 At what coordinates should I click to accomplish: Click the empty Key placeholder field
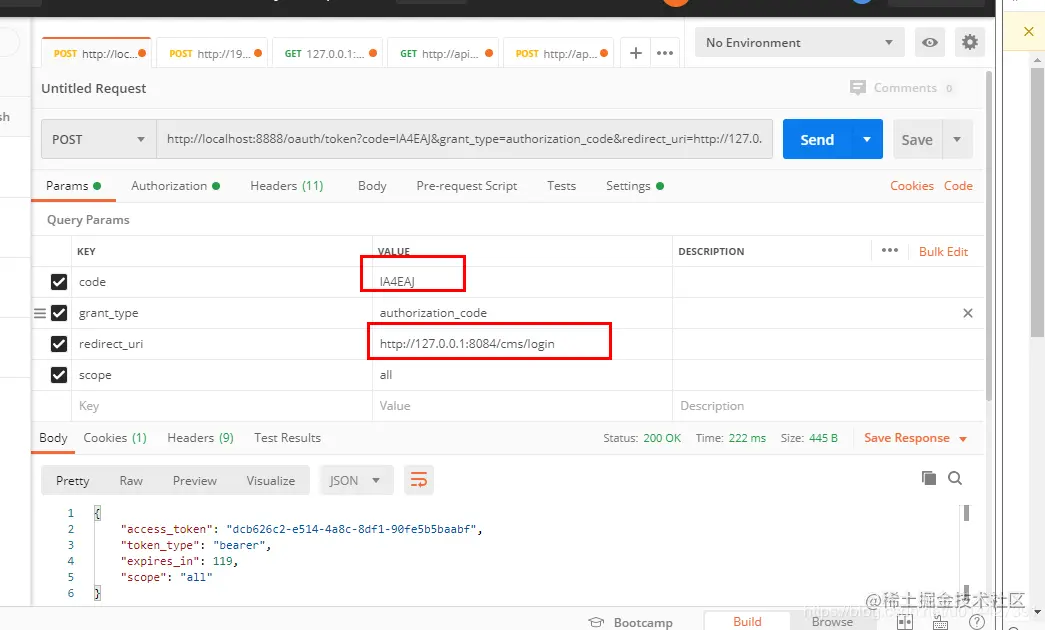pos(222,406)
